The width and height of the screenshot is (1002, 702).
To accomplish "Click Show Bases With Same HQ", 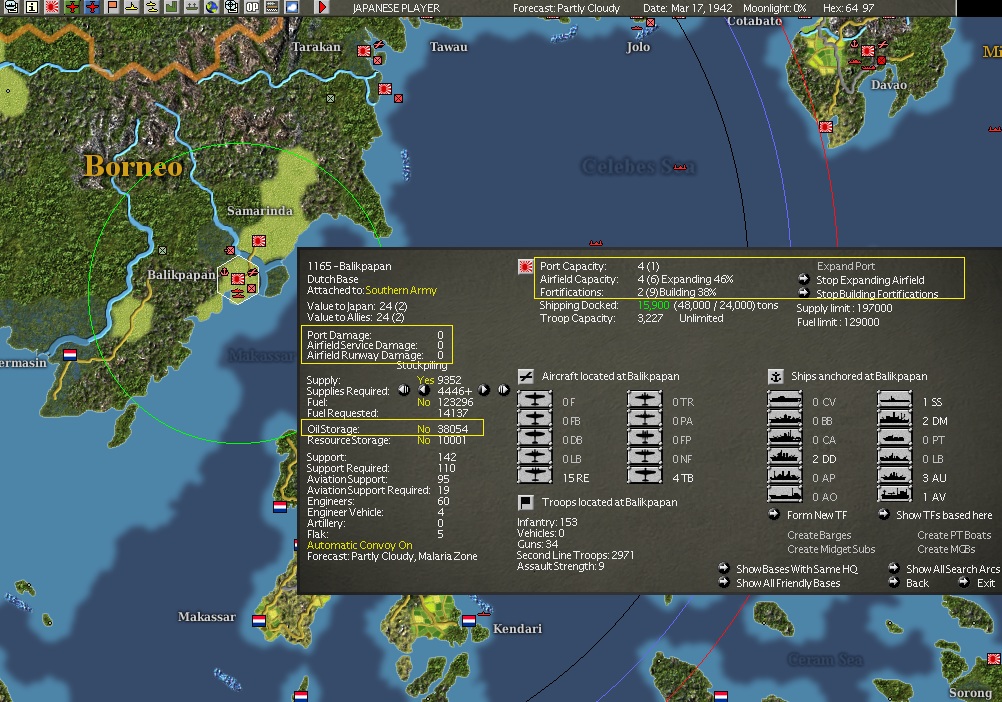I will [x=797, y=569].
